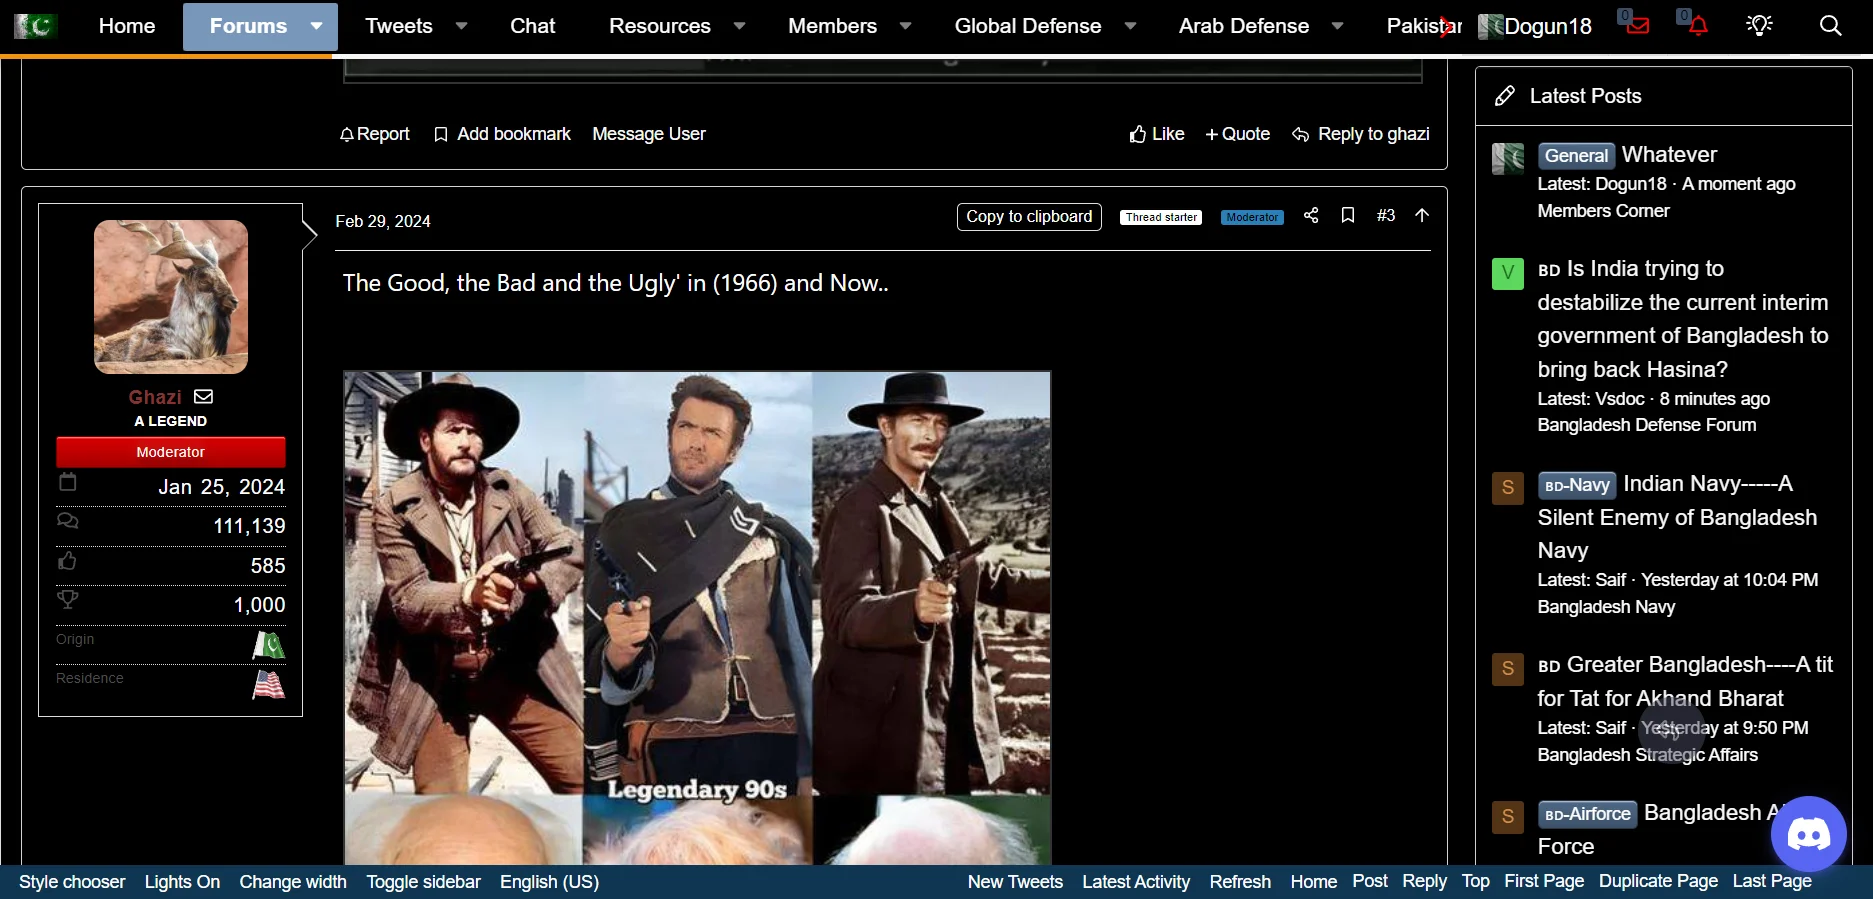Toggle Lights On in footer
This screenshot has height=899, width=1873.
click(x=182, y=882)
